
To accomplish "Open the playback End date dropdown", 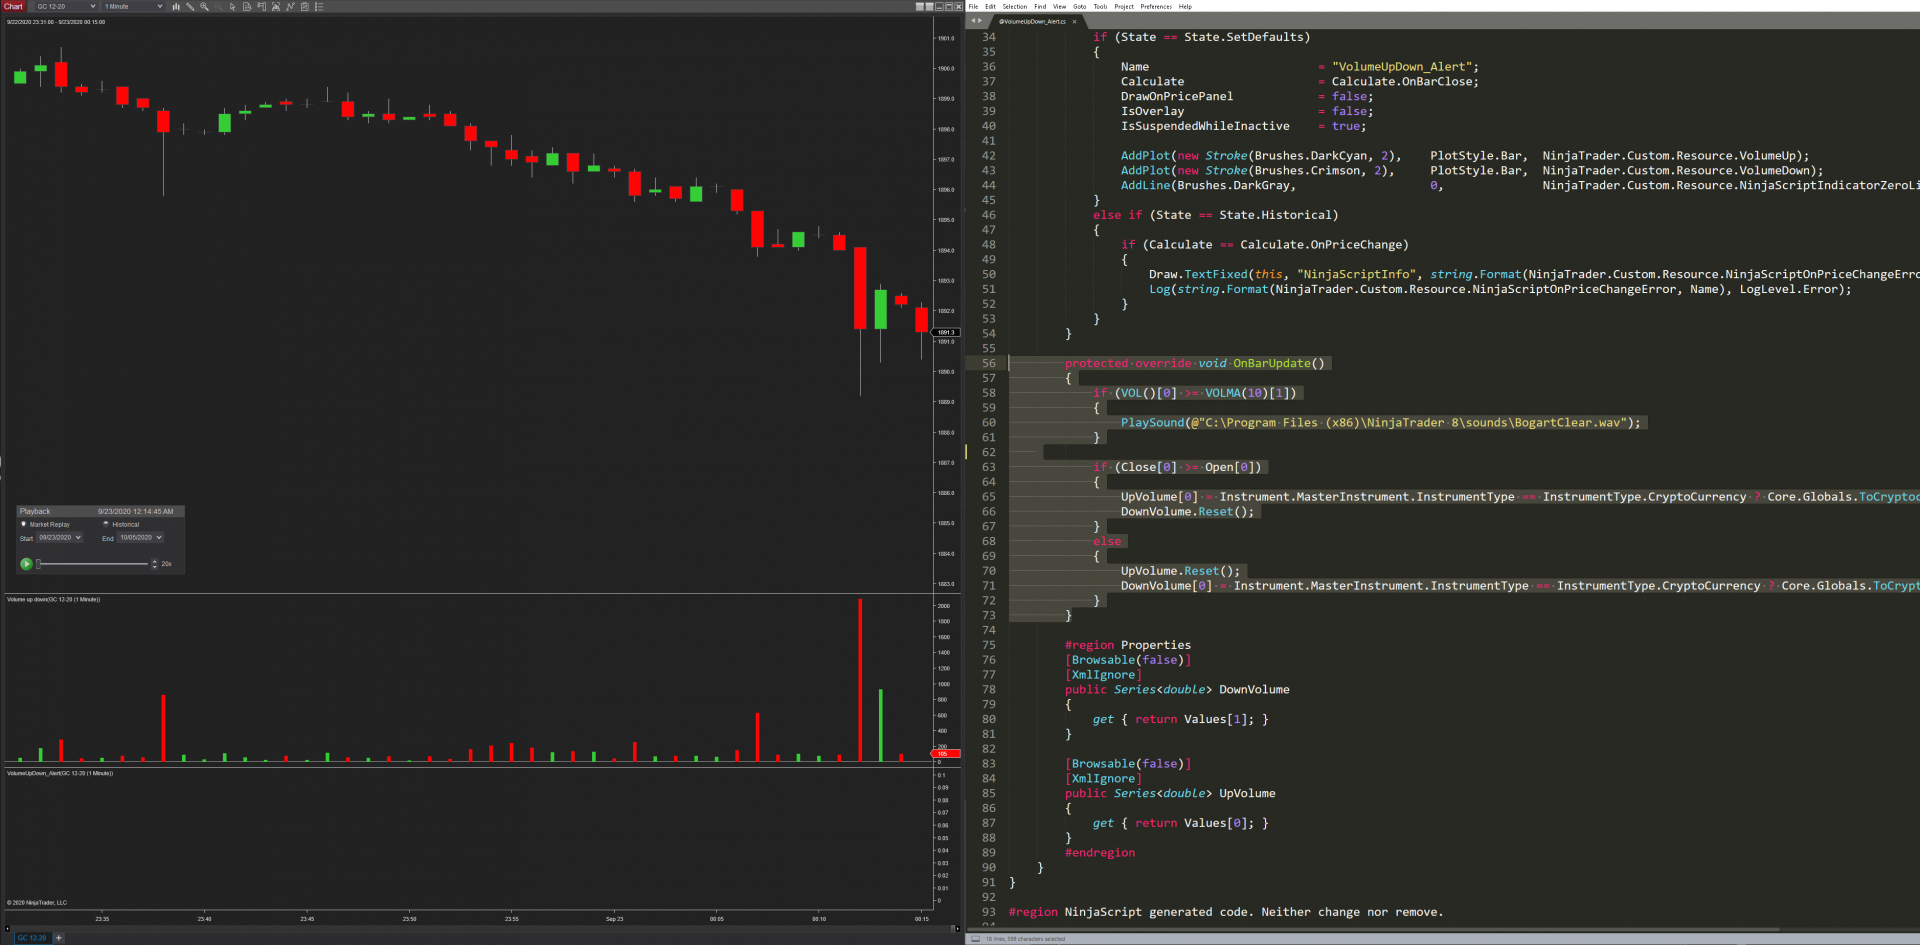I will 141,538.
